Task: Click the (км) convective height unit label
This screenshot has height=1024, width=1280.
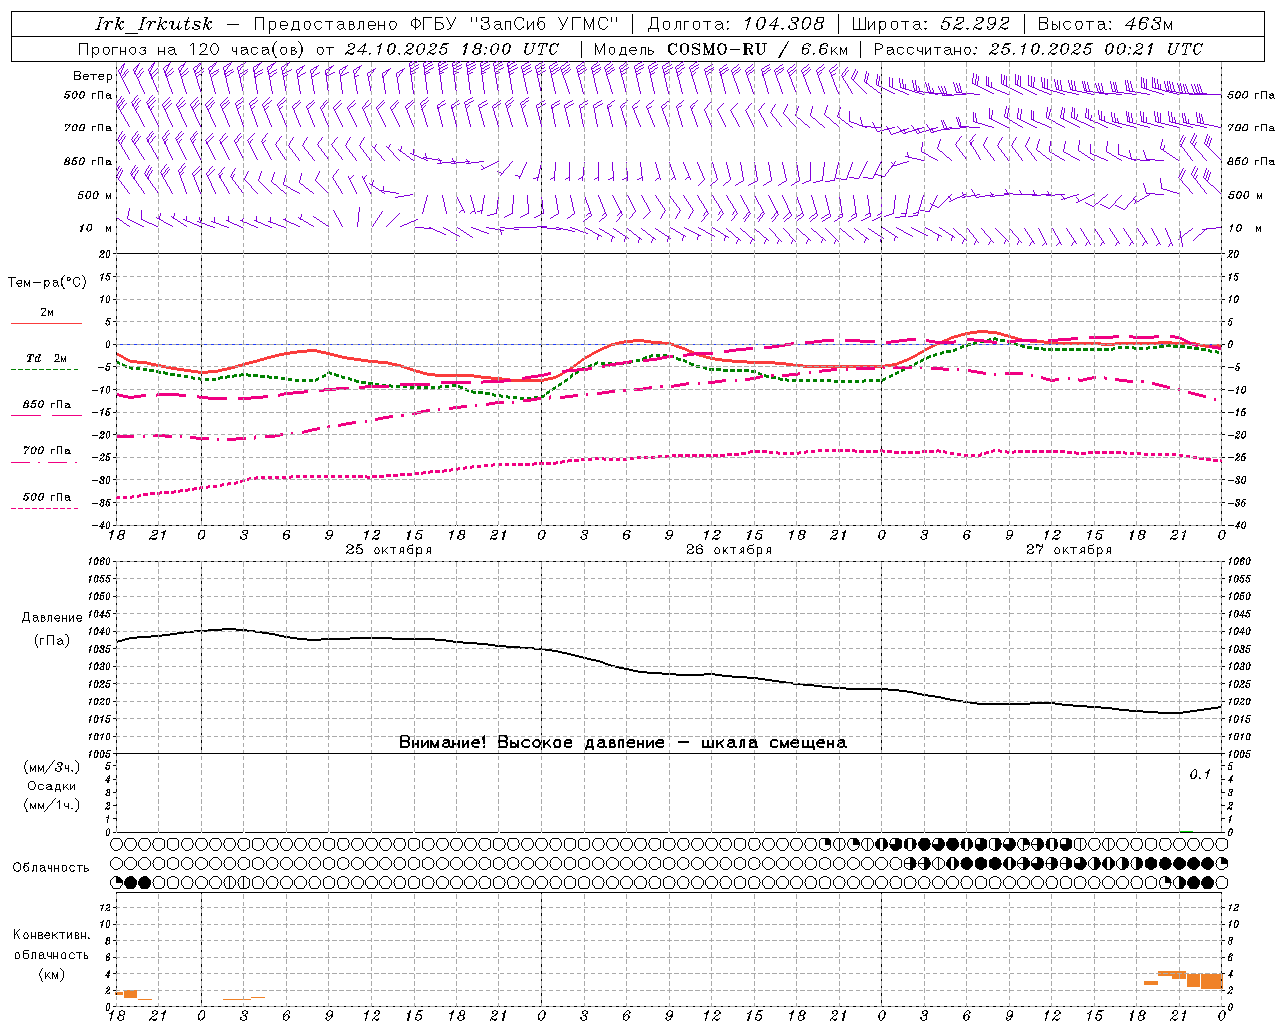Action: coord(52,974)
